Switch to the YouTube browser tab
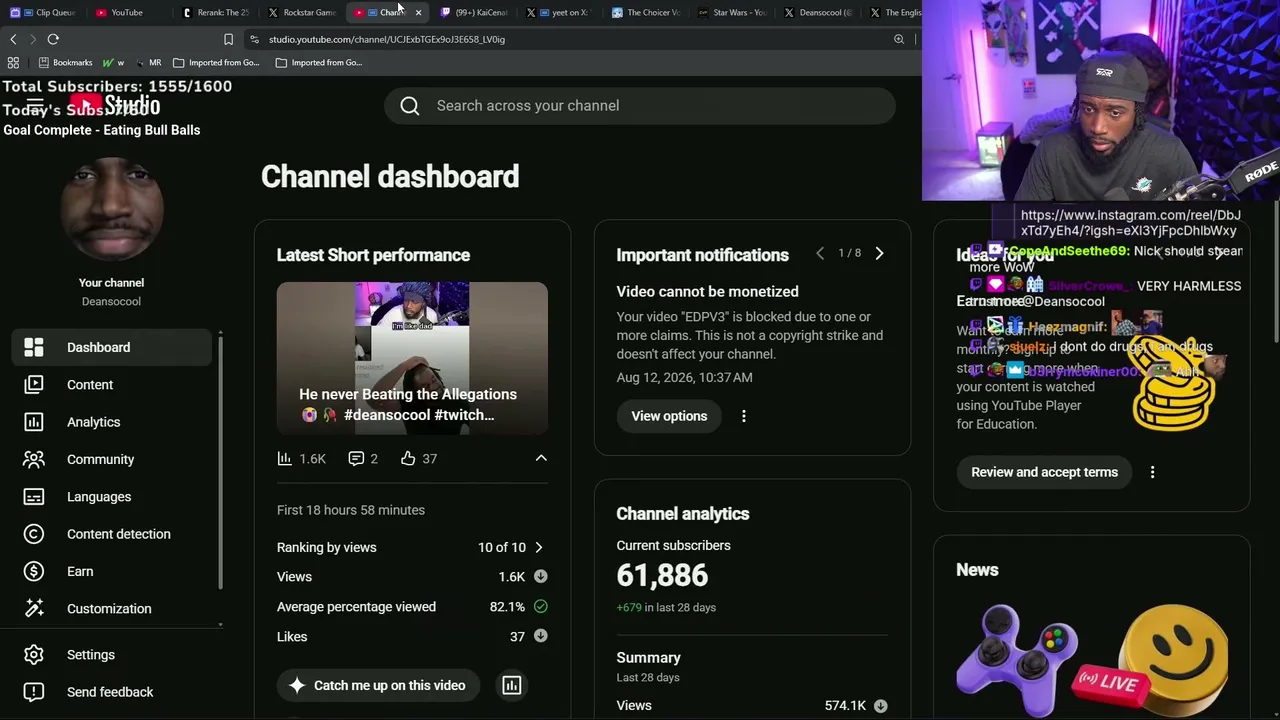 pos(127,13)
